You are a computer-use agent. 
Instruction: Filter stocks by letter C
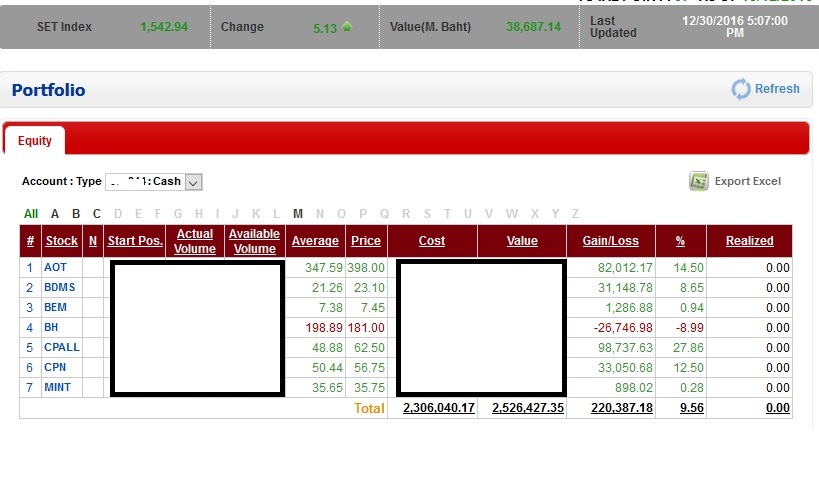97,214
